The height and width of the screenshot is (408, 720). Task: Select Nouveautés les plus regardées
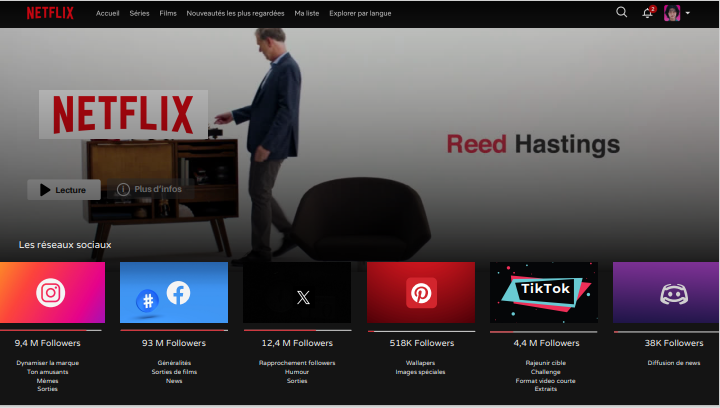tap(235, 13)
